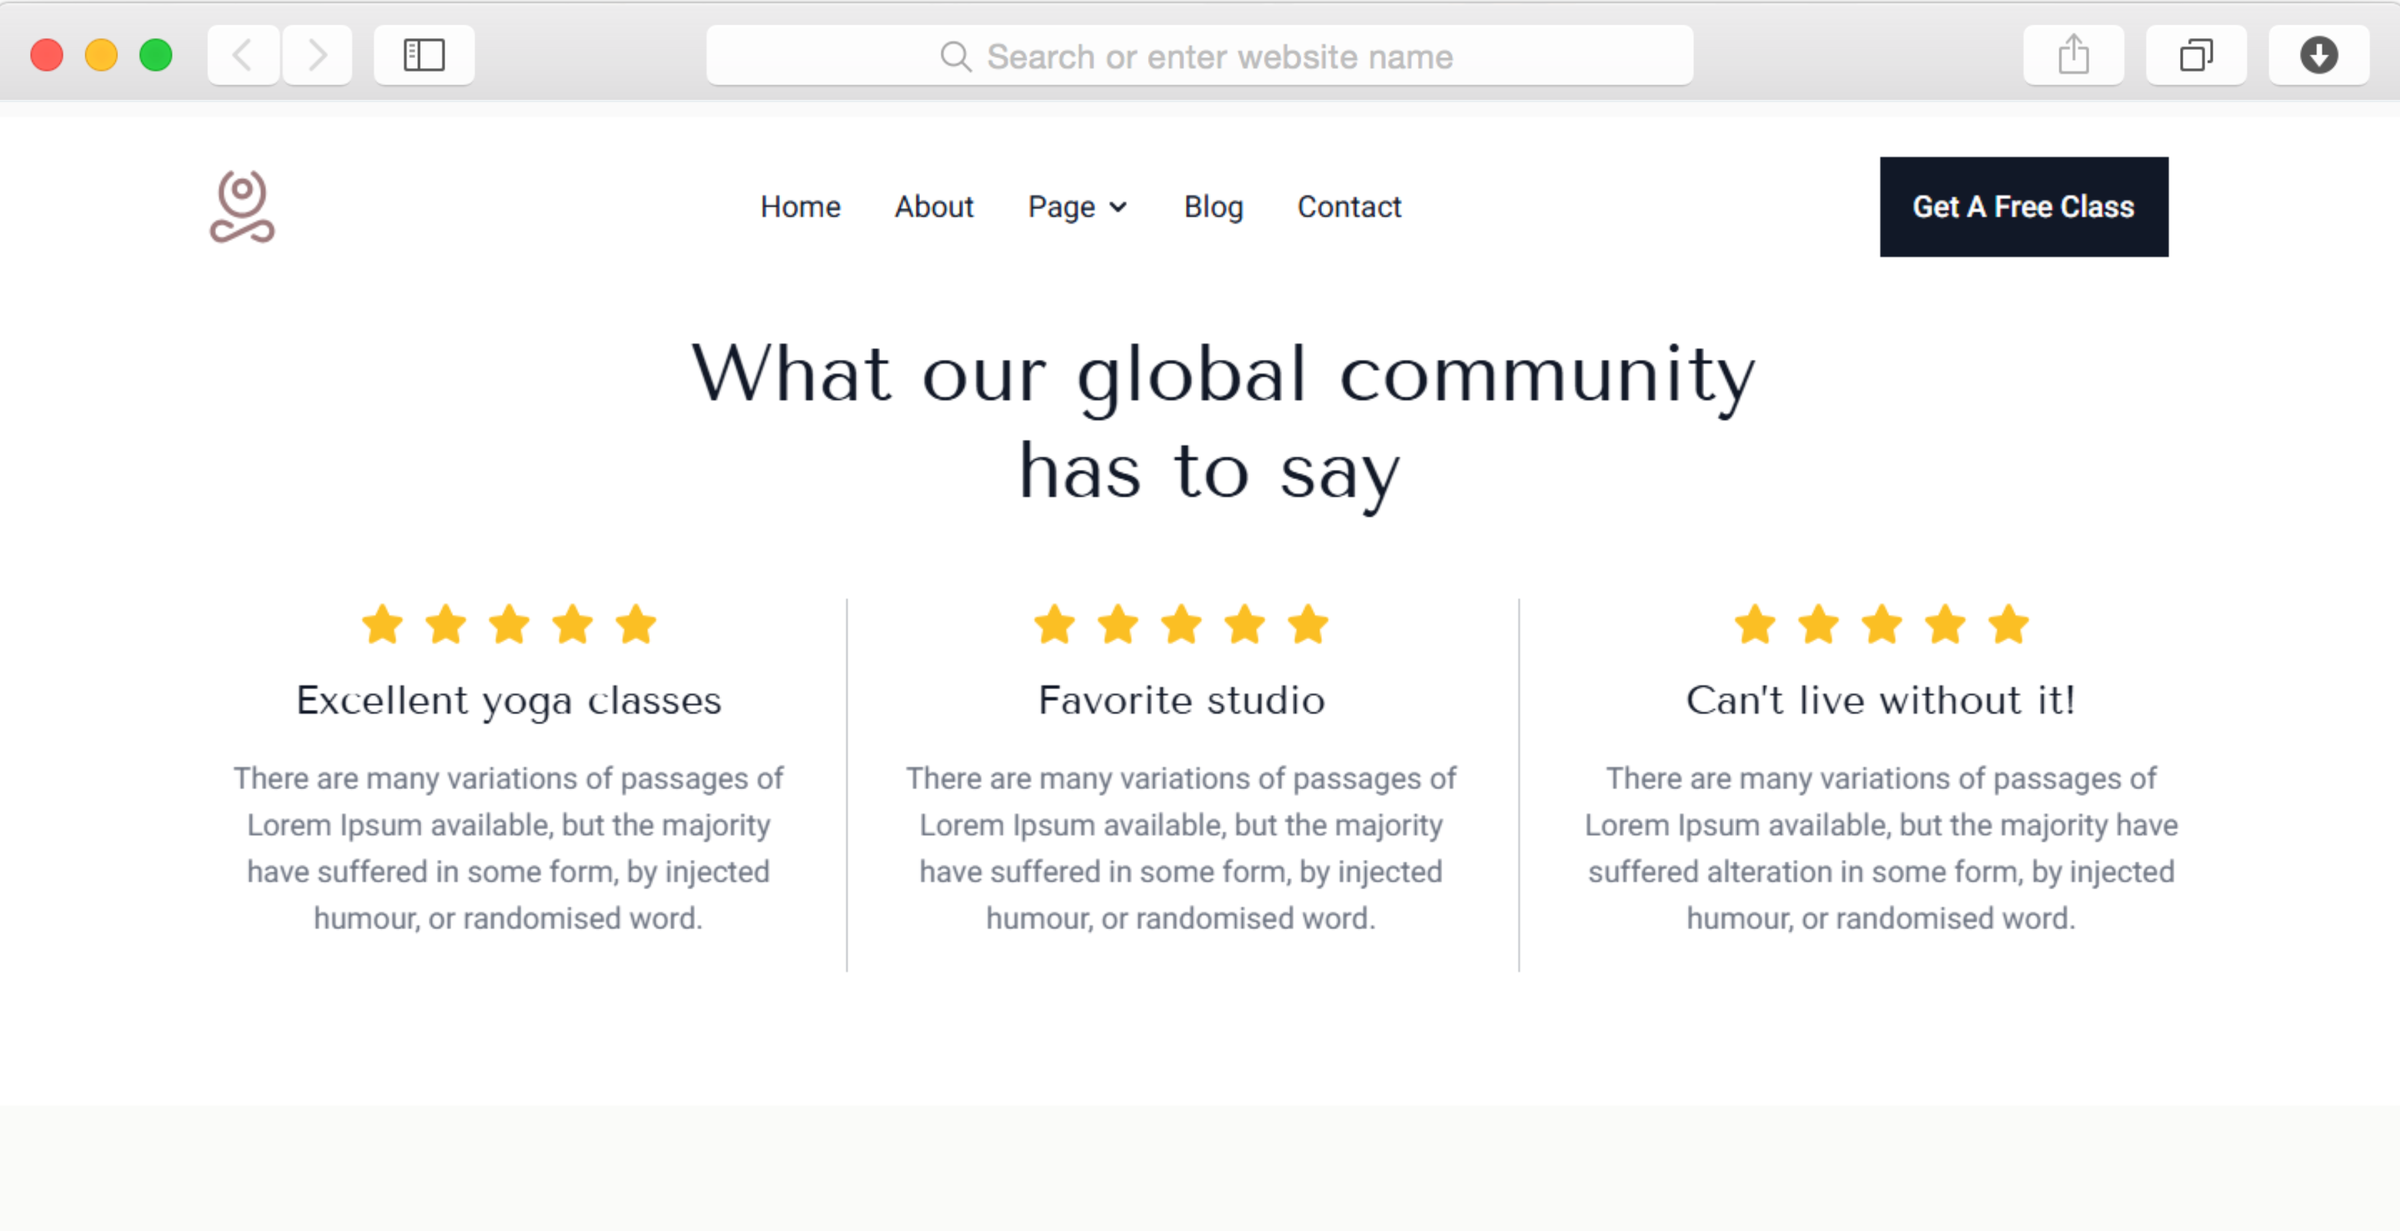Click middle star above Can't live without it
Image resolution: width=2400 pixels, height=1231 pixels.
click(x=1882, y=625)
